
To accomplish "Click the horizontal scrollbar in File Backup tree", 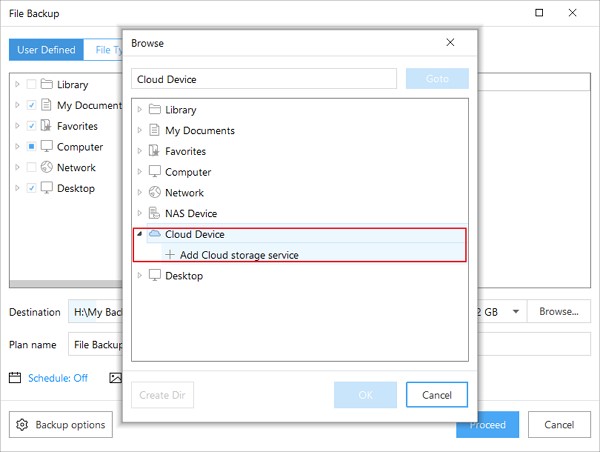I will 66,284.
